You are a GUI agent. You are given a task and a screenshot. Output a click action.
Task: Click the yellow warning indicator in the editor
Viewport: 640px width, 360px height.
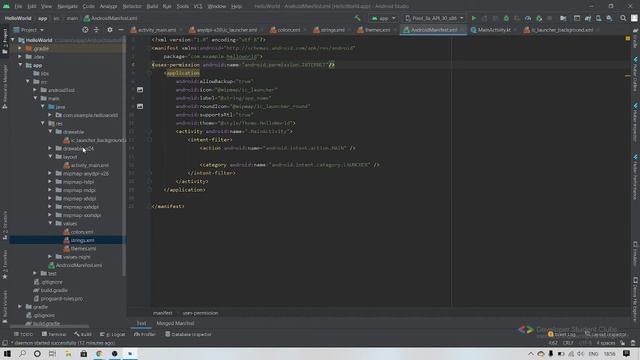click(627, 38)
